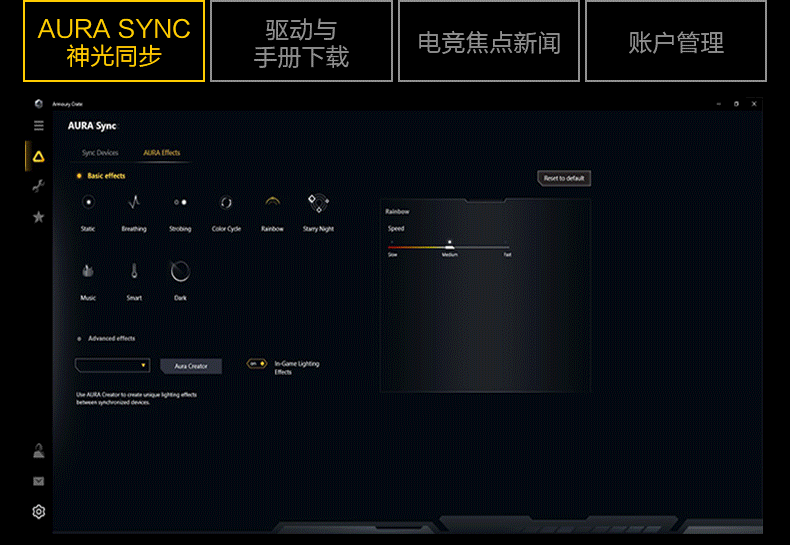Click the Medium speed label

click(449, 255)
